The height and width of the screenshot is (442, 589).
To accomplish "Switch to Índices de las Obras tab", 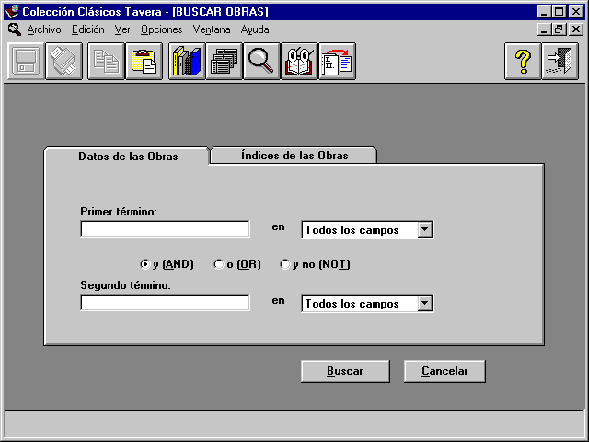I will tap(294, 155).
